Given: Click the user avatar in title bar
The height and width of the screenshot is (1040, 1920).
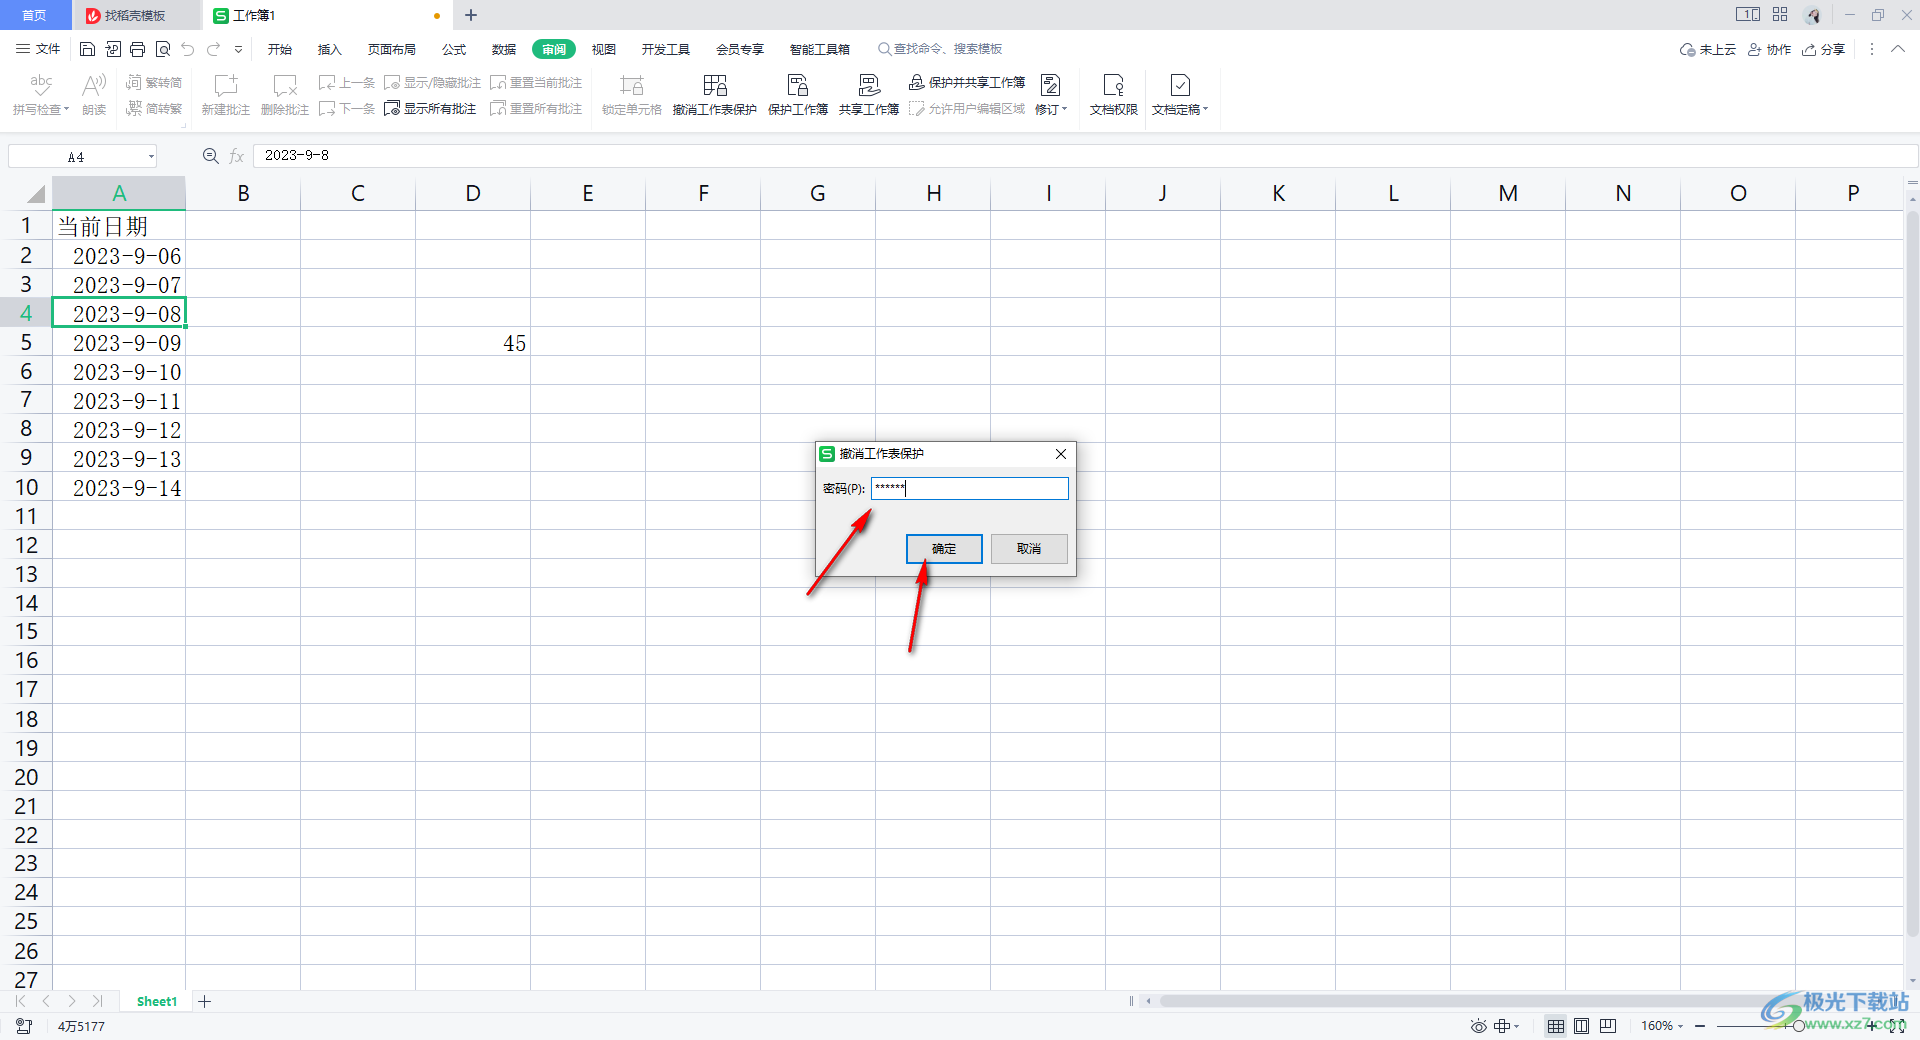Looking at the screenshot, I should 1813,15.
